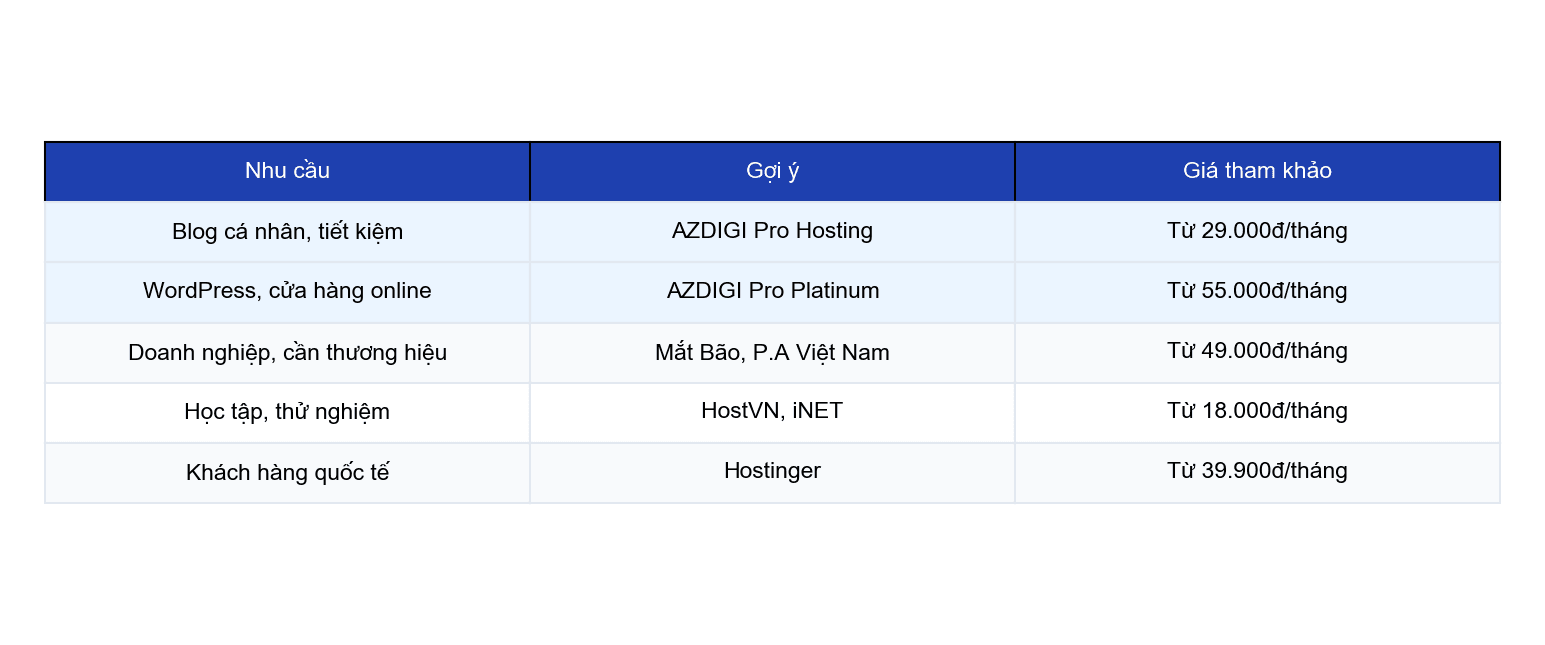Click the "Từ 18.000đ/tháng" price cell
Screen dimensions: 1545x645
pos(1256,411)
